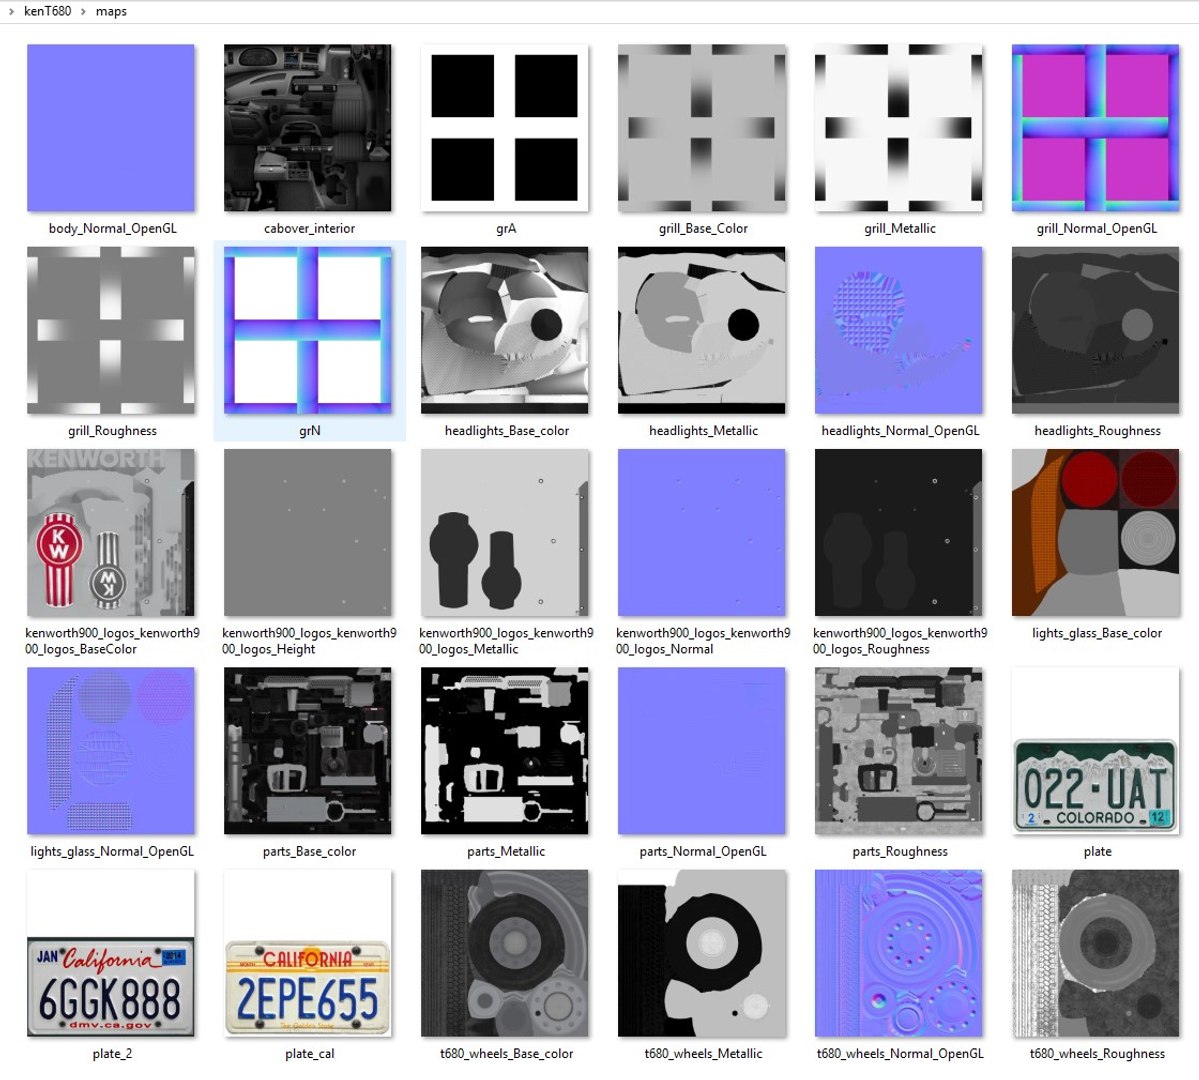Screen dimensions: 1199x1080
Task: Select the body_Normal_OpenGL texture thumbnail
Action: [x=111, y=128]
